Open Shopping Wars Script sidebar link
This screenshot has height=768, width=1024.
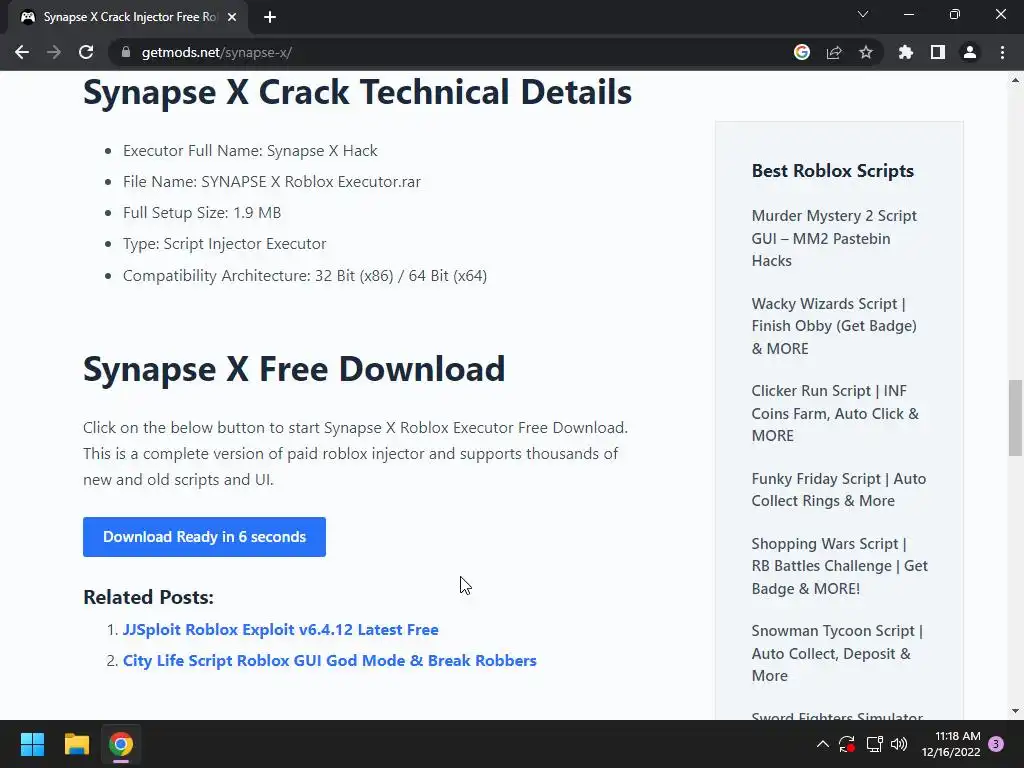[x=840, y=566]
